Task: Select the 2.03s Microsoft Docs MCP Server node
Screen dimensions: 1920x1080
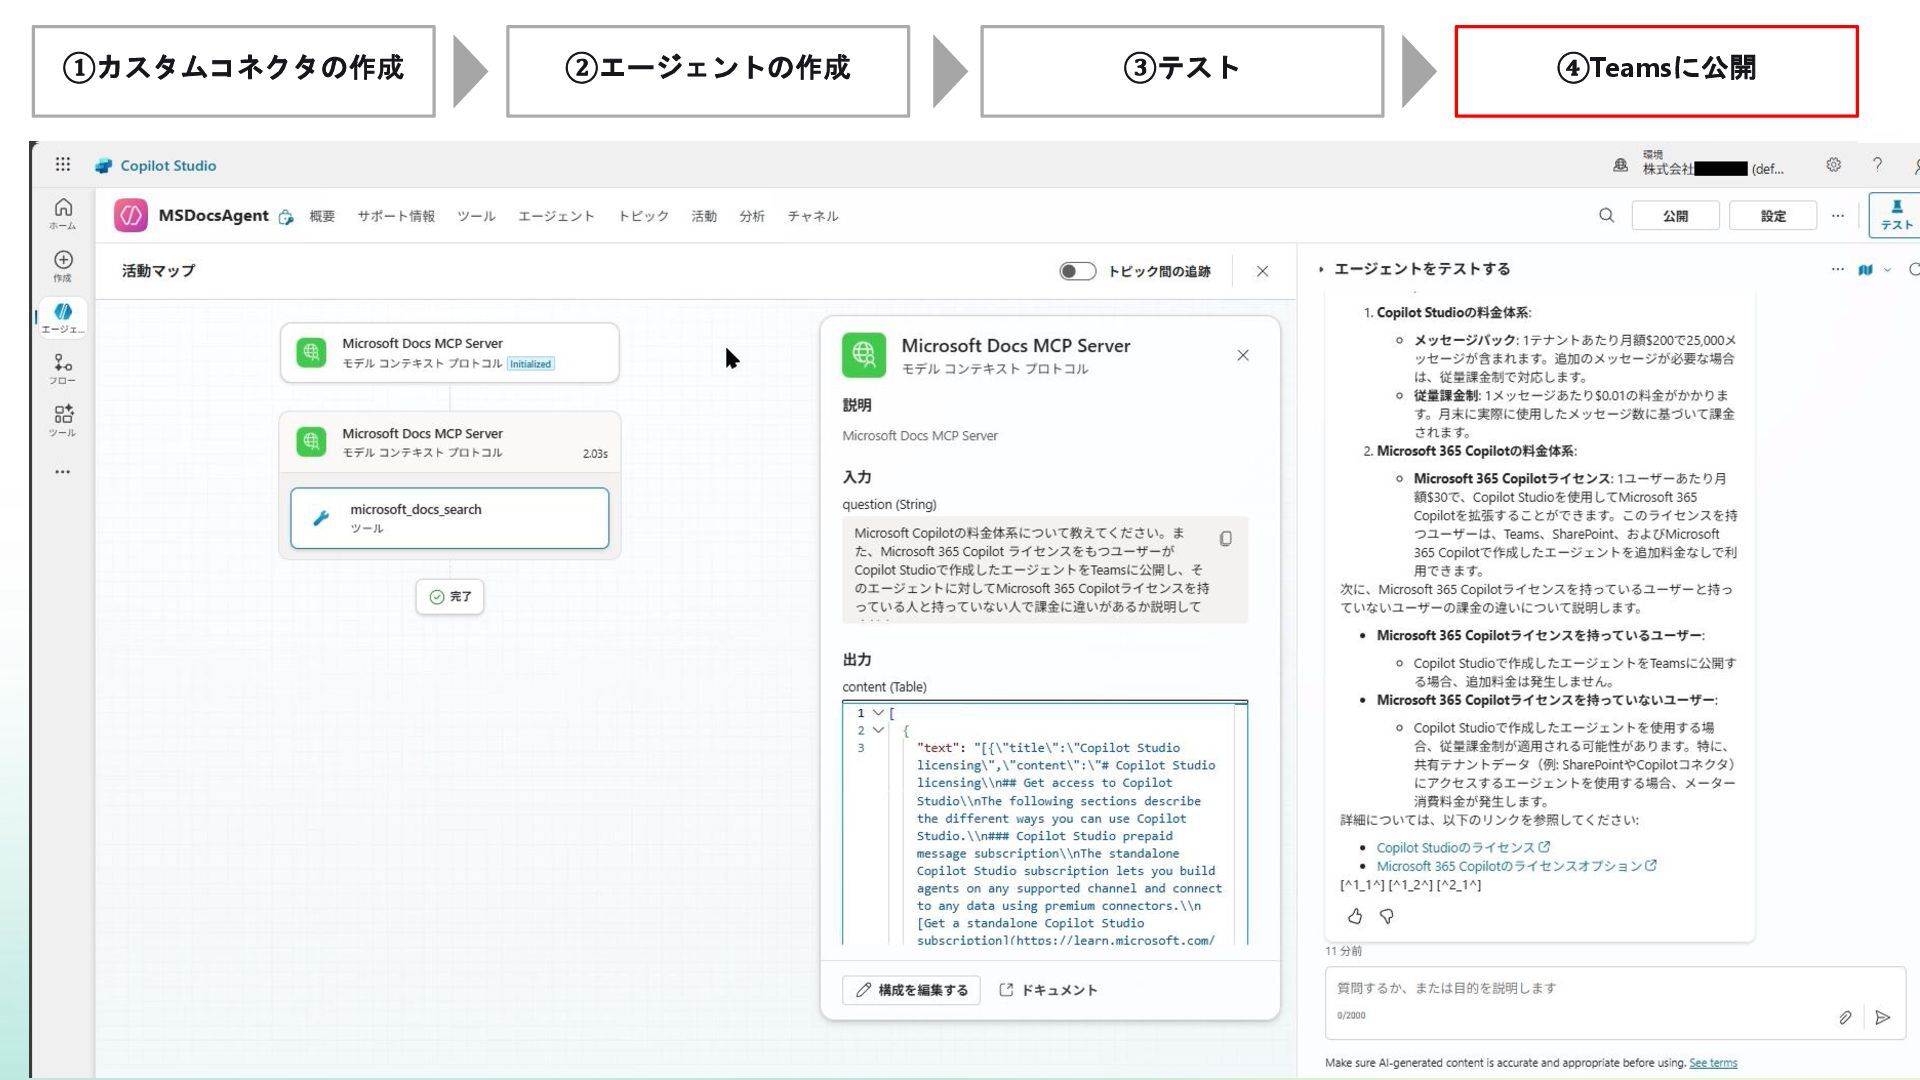Action: click(450, 442)
